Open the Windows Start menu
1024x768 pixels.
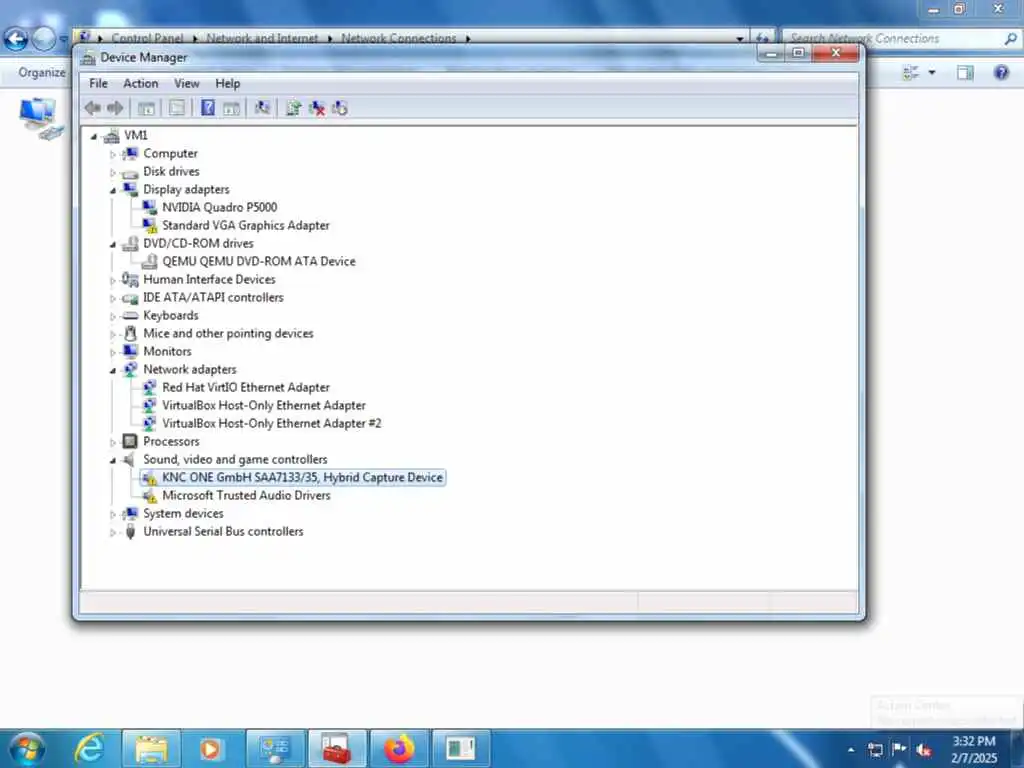pyautogui.click(x=27, y=748)
